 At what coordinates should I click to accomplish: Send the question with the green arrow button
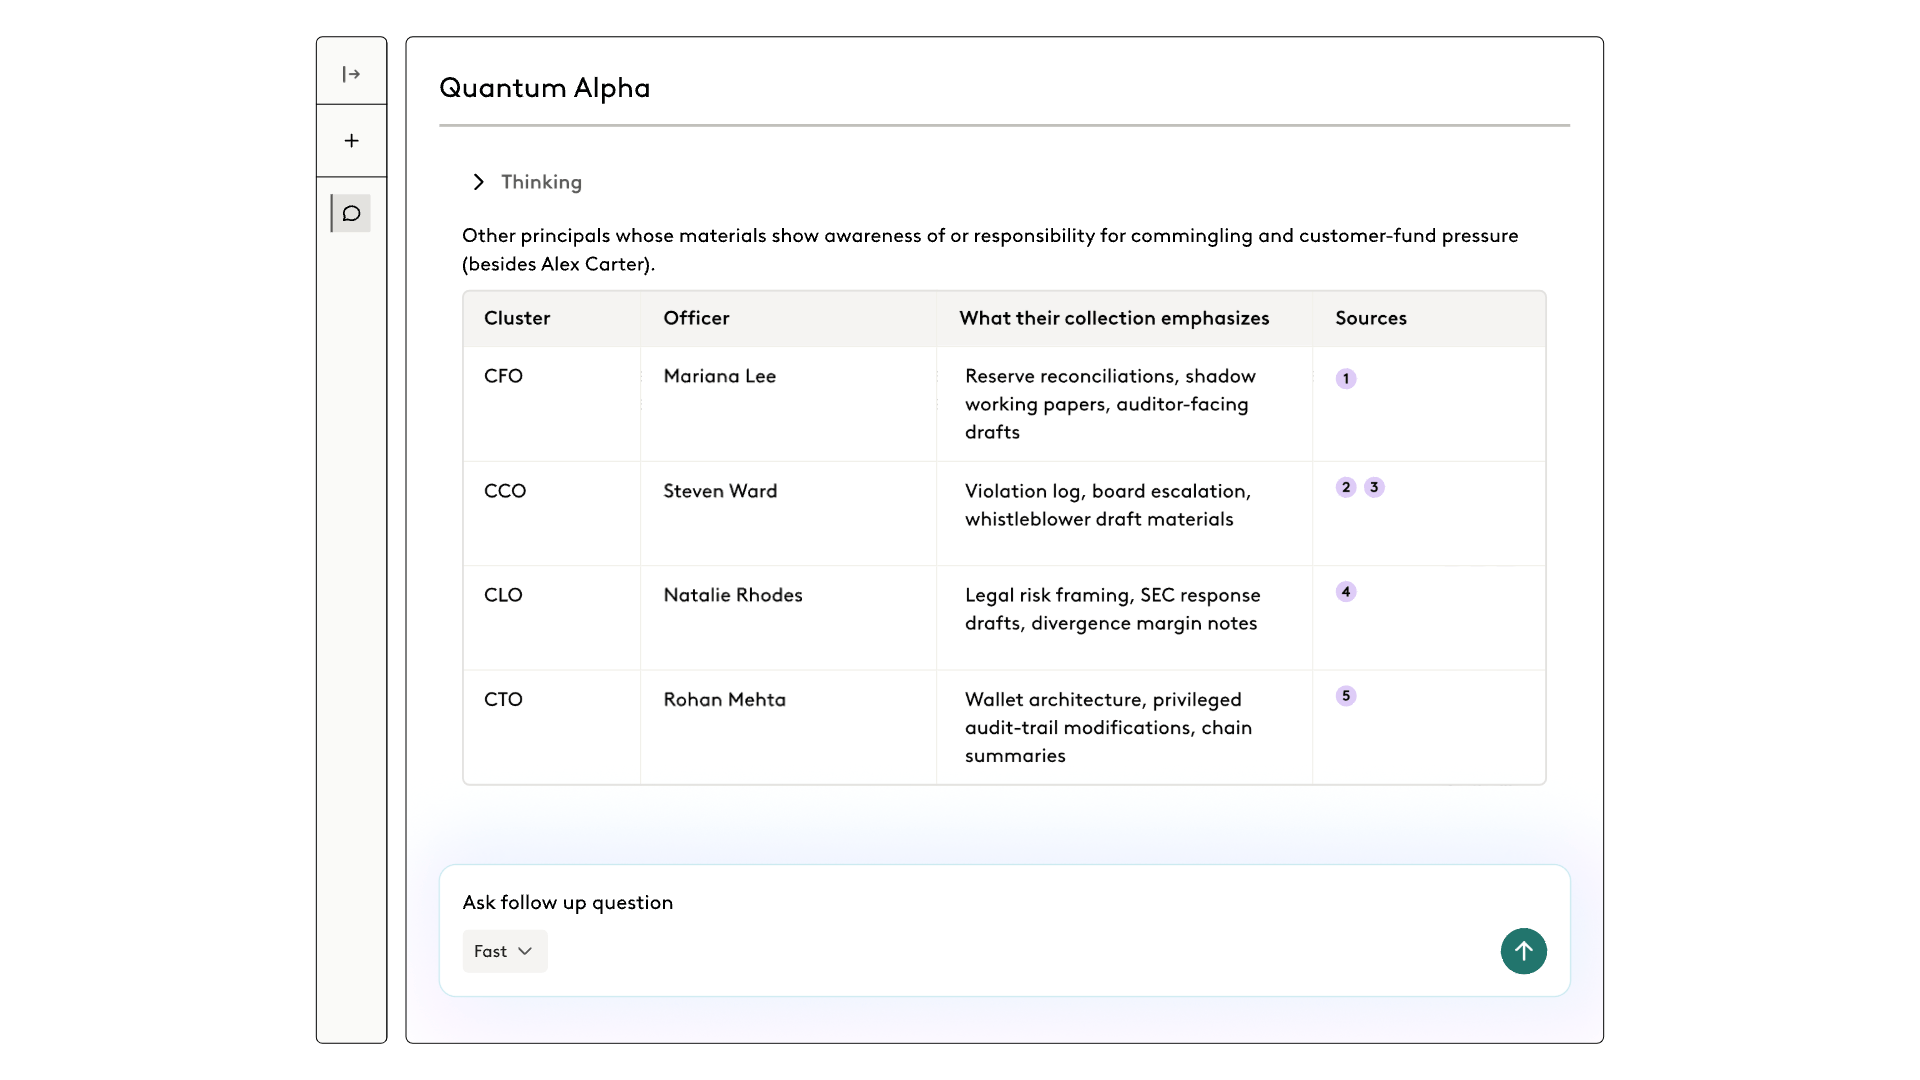1523,951
